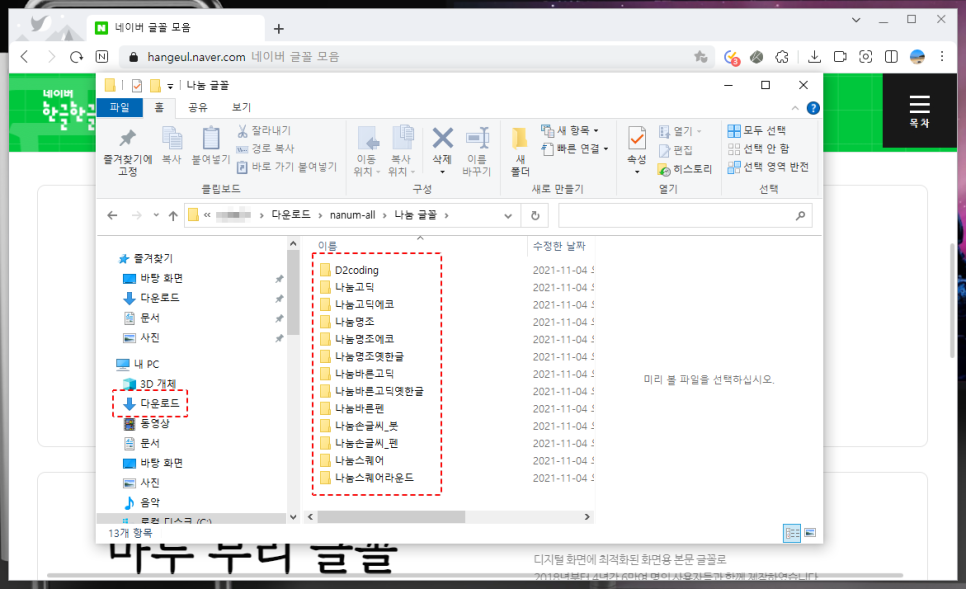
Task: Select 다운로드 under 내 PC in the navigation pane
Action: tap(152, 404)
